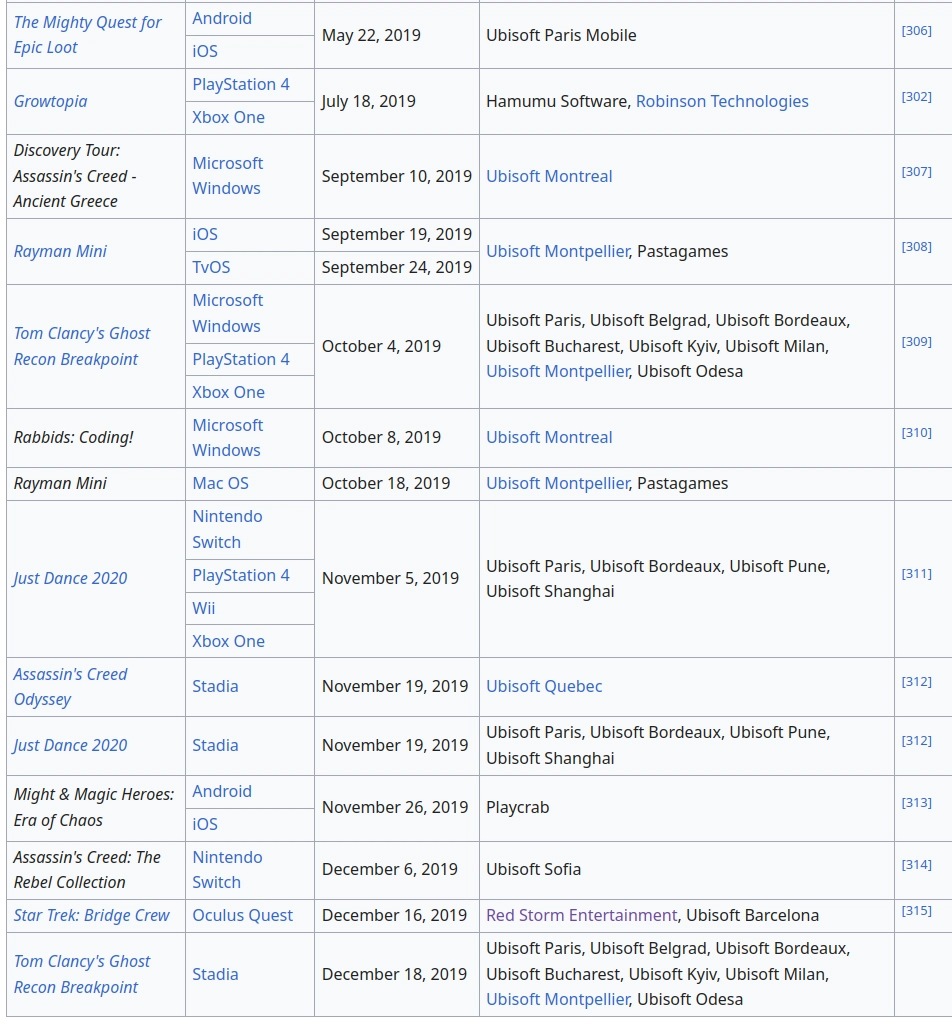The image size is (952, 1023).
Task: Click Android in the Mighty Quest row
Action: [x=222, y=18]
